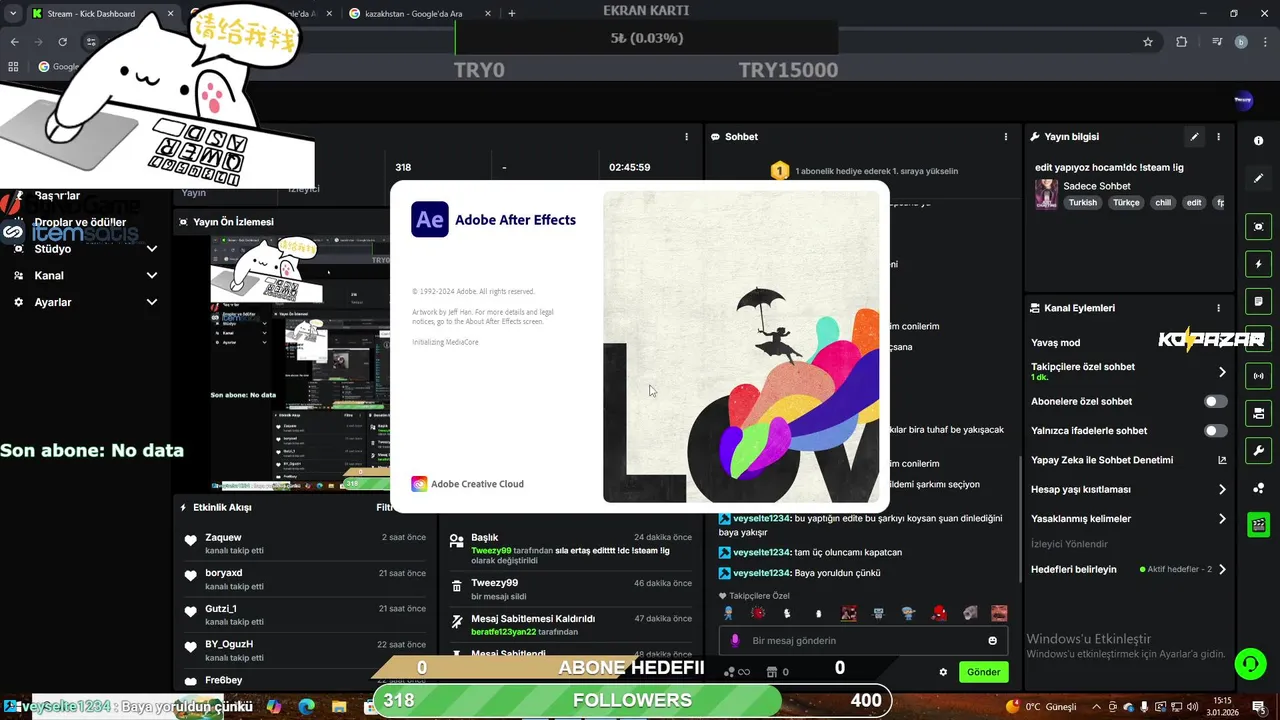Viewport: 1280px width, 720px height.
Task: Open a new browser tab
Action: [x=511, y=14]
